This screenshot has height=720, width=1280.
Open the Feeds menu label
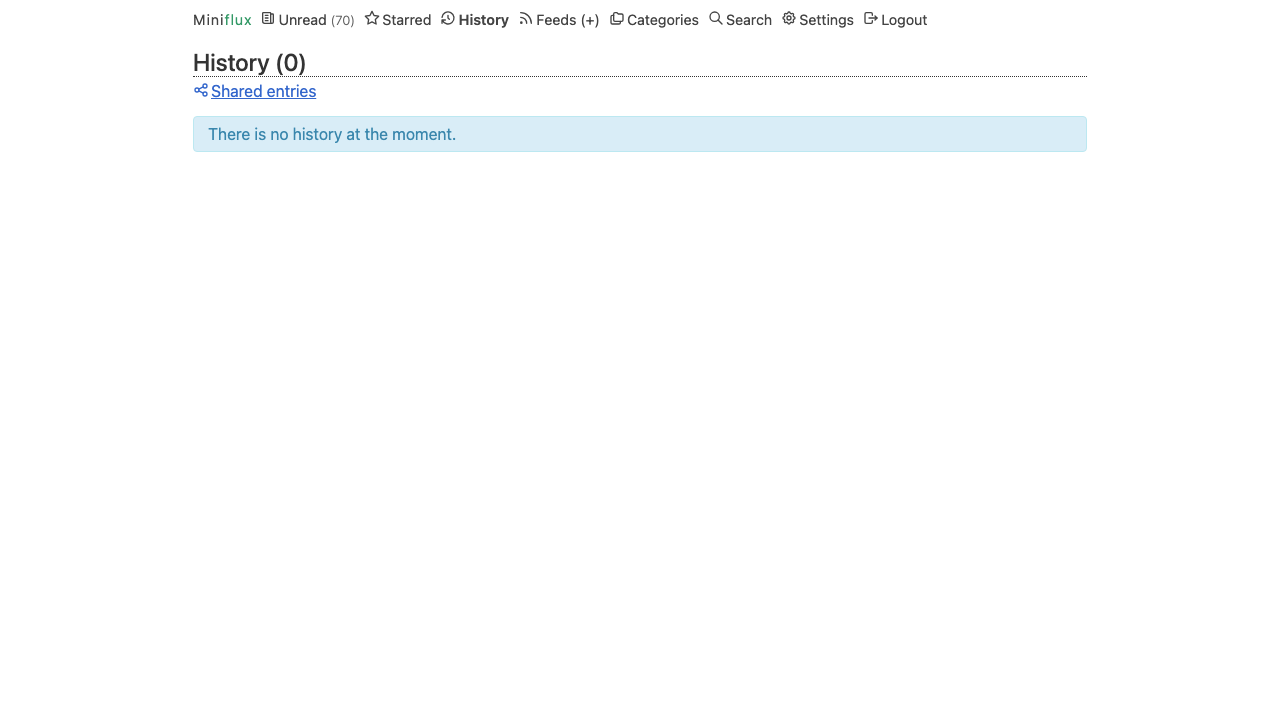[x=556, y=20]
